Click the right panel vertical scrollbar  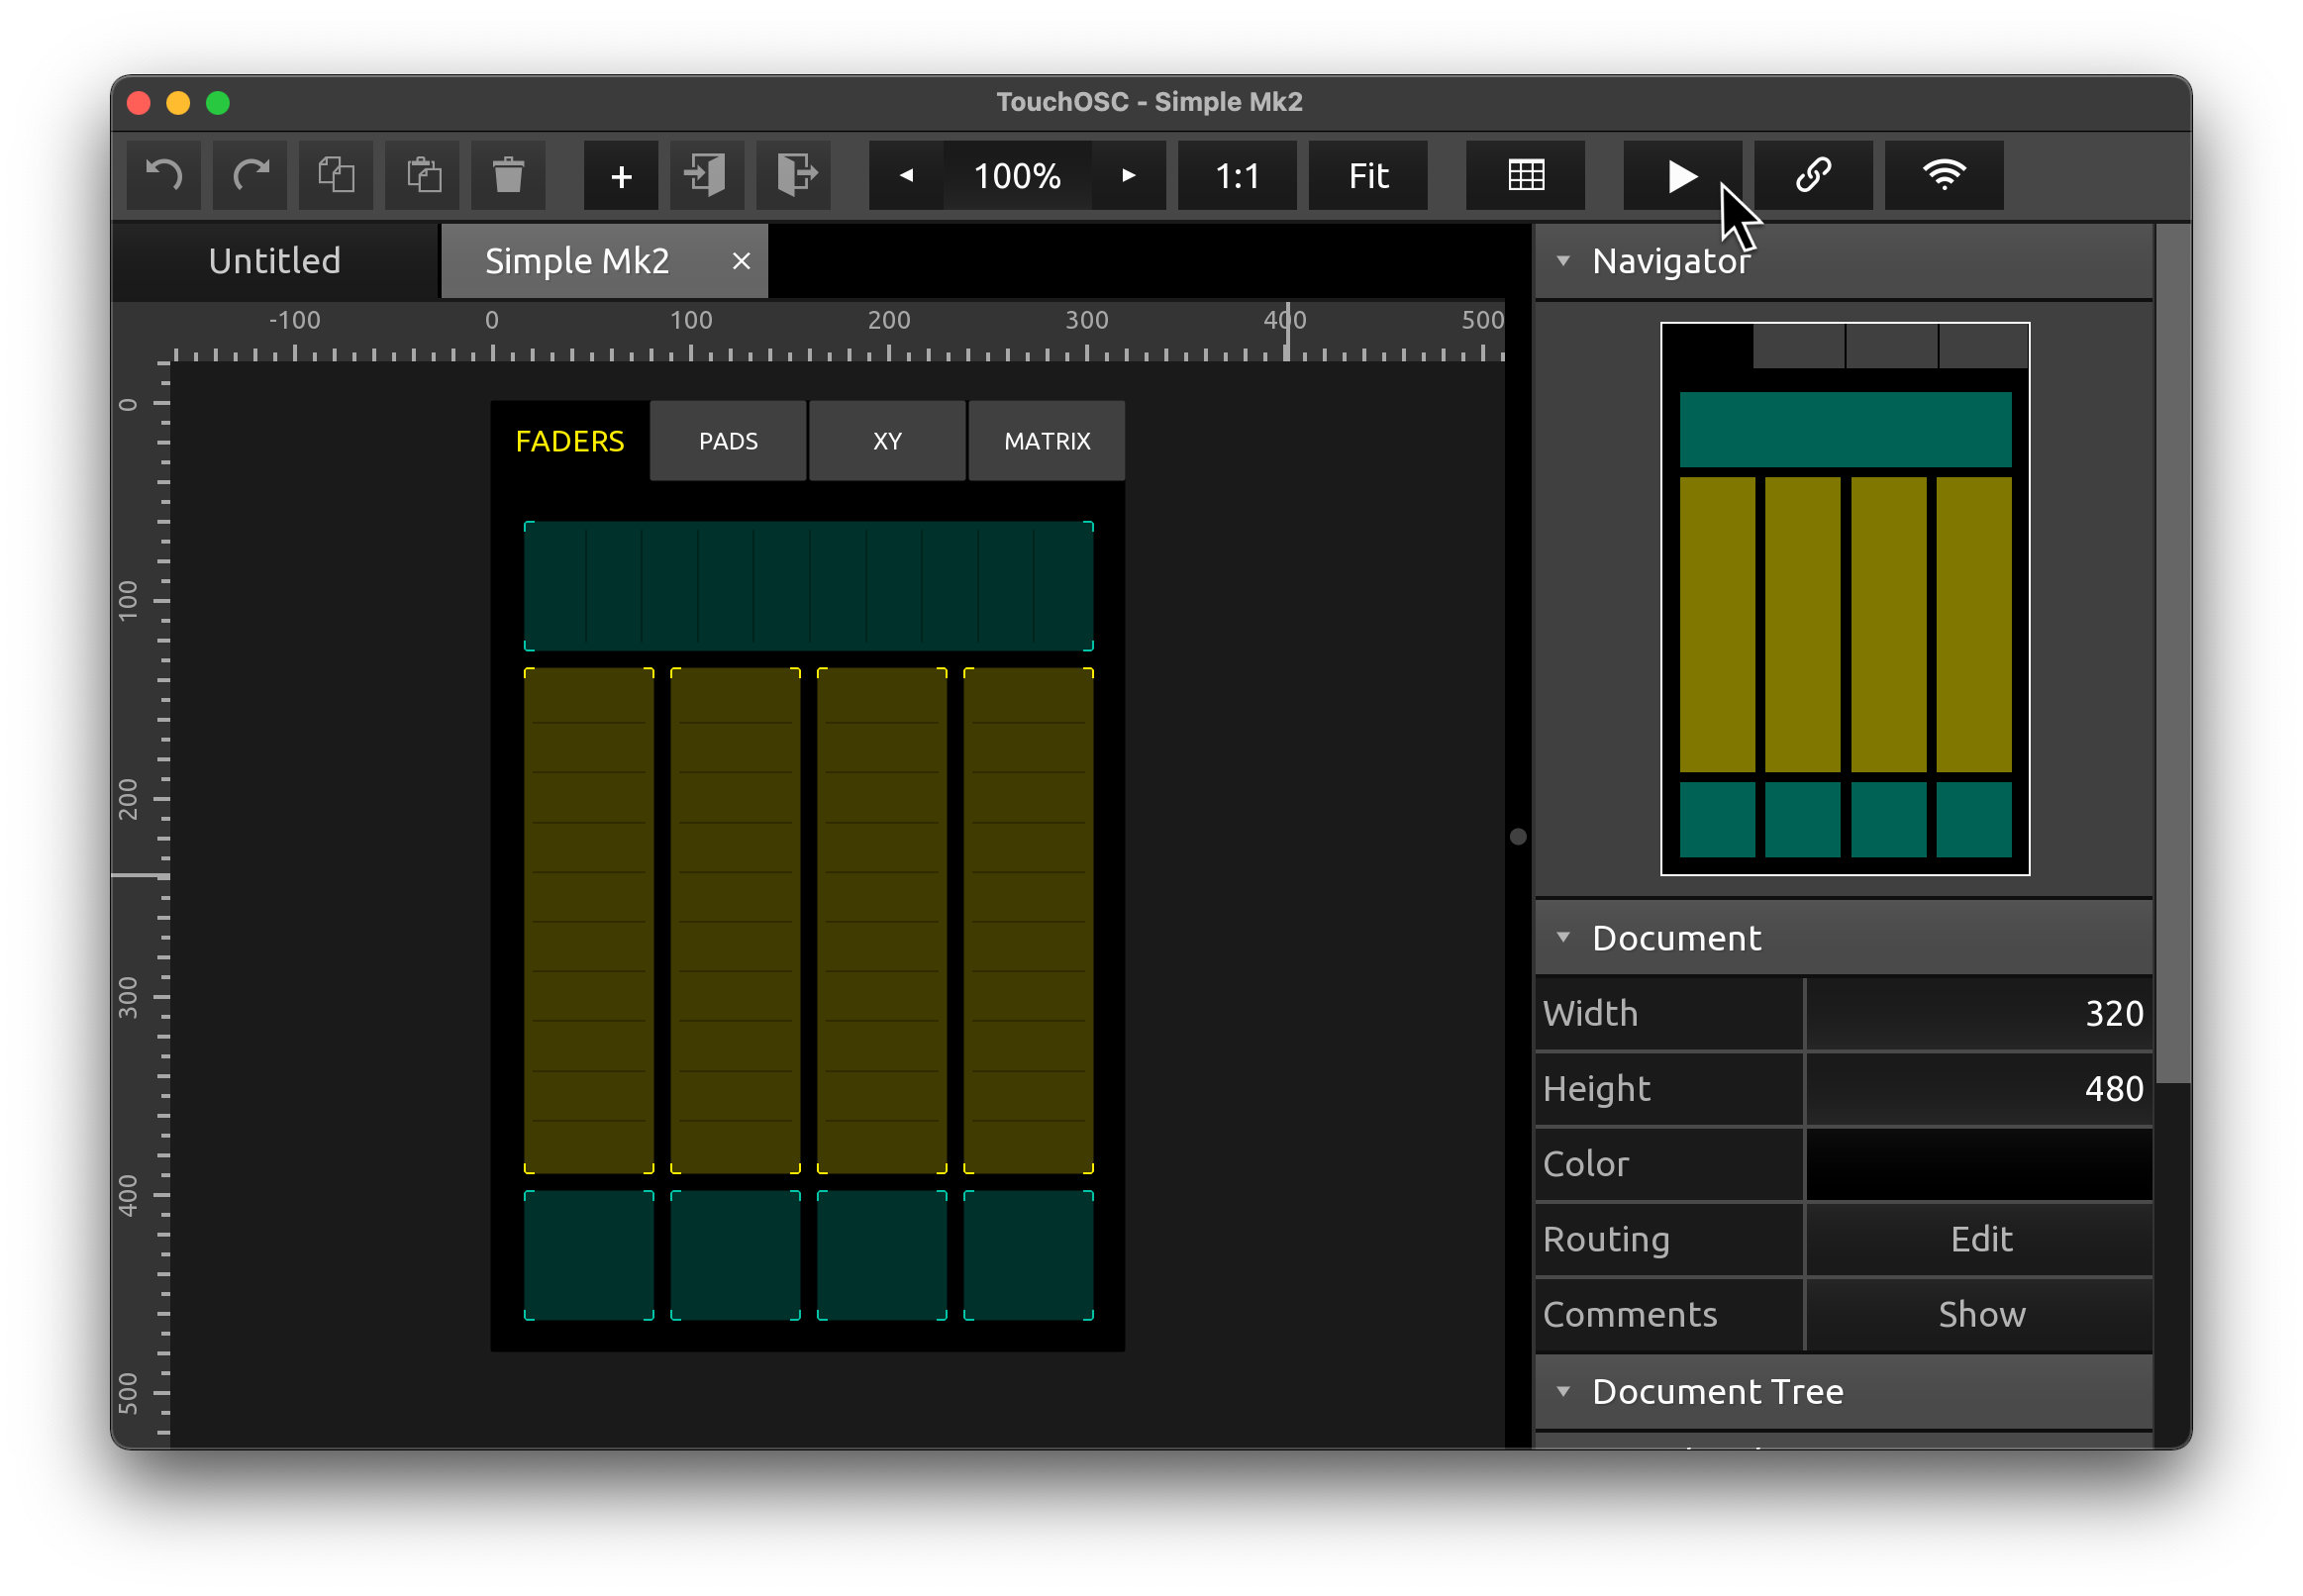click(x=2173, y=653)
